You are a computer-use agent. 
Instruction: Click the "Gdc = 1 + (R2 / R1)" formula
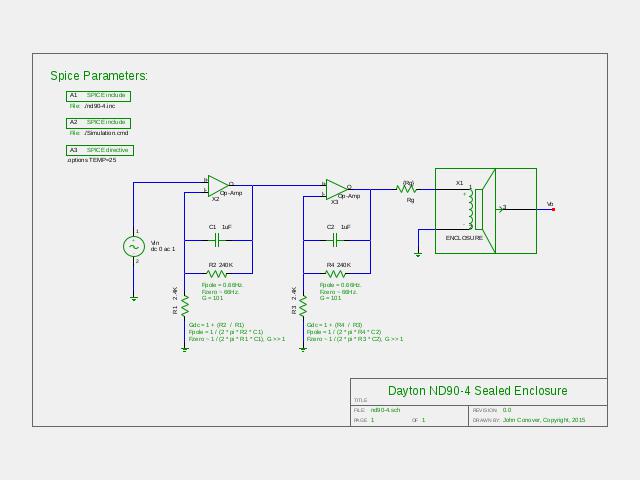[216, 325]
